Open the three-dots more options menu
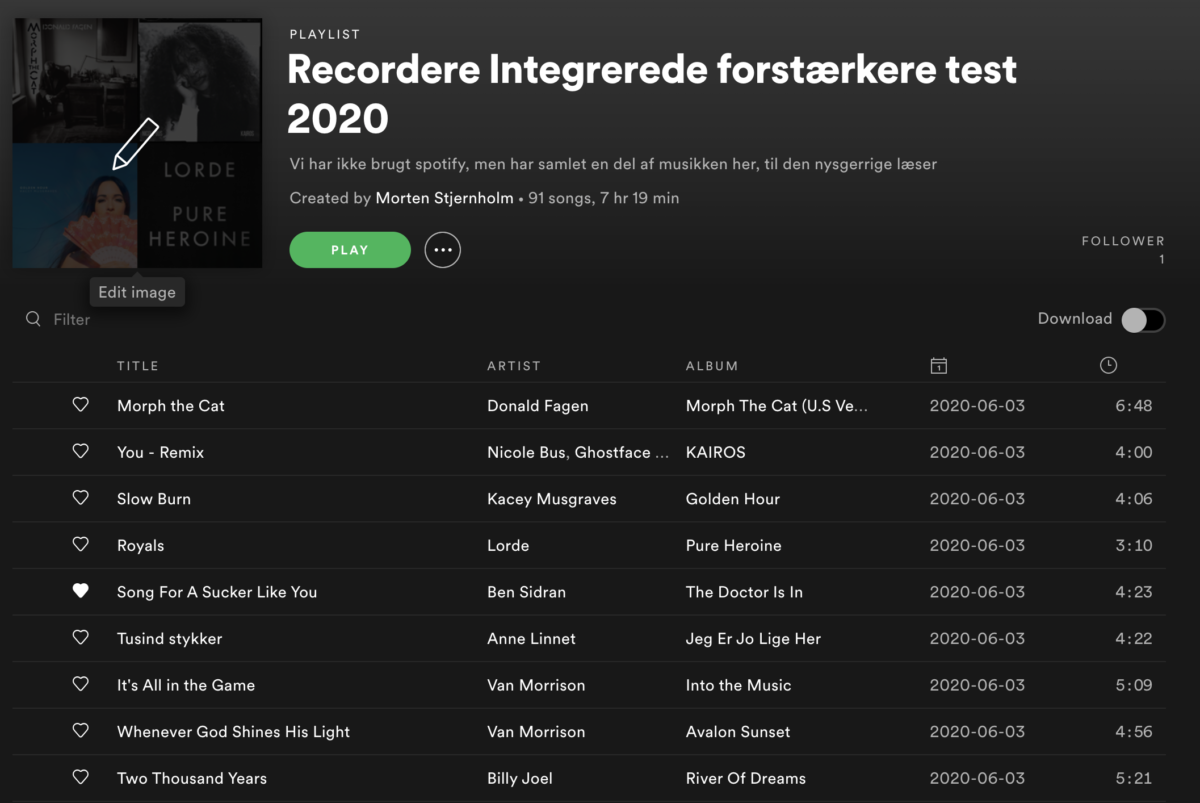Viewport: 1200px width, 803px height. coord(443,250)
